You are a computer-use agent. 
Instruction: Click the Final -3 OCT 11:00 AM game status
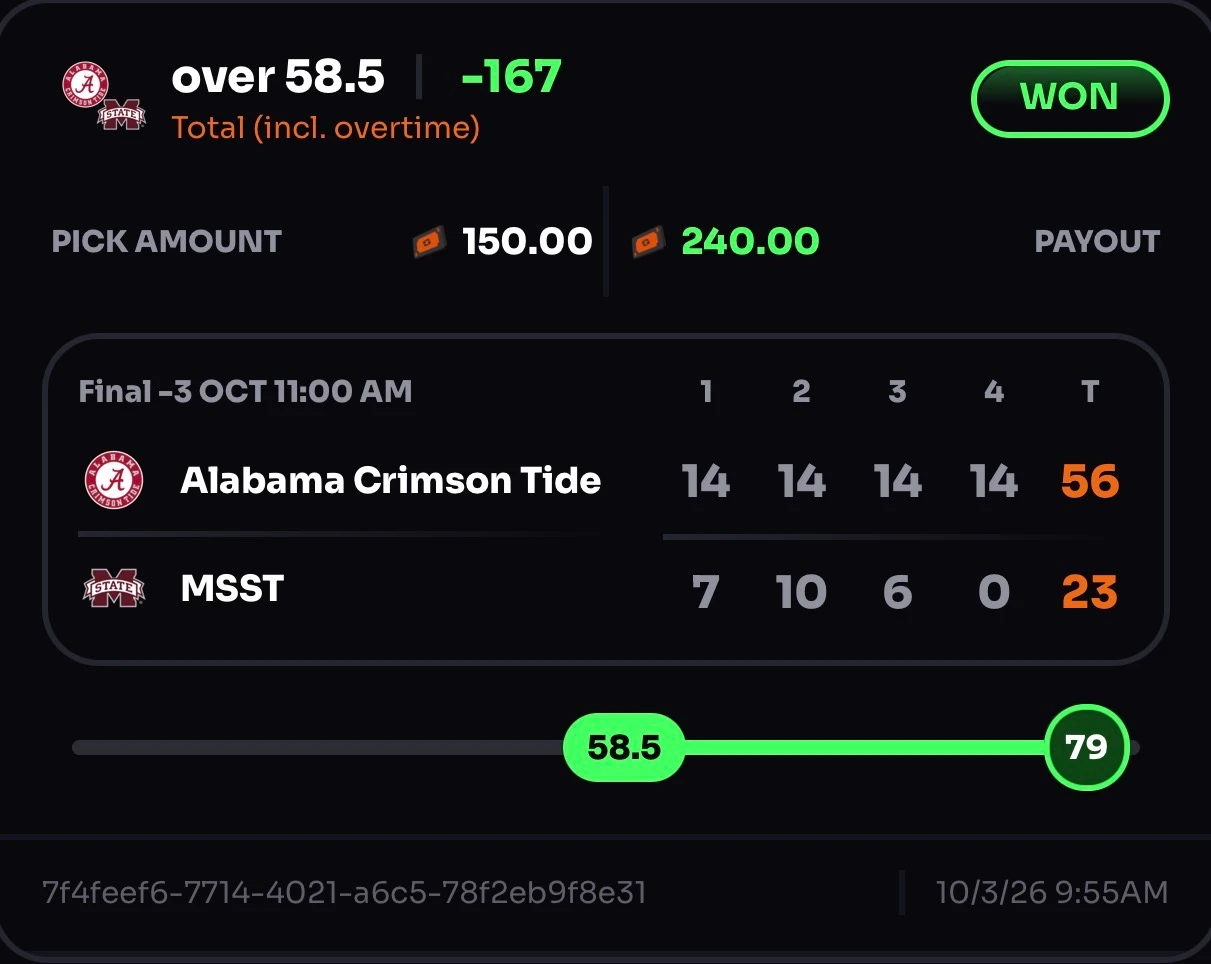pyautogui.click(x=245, y=391)
